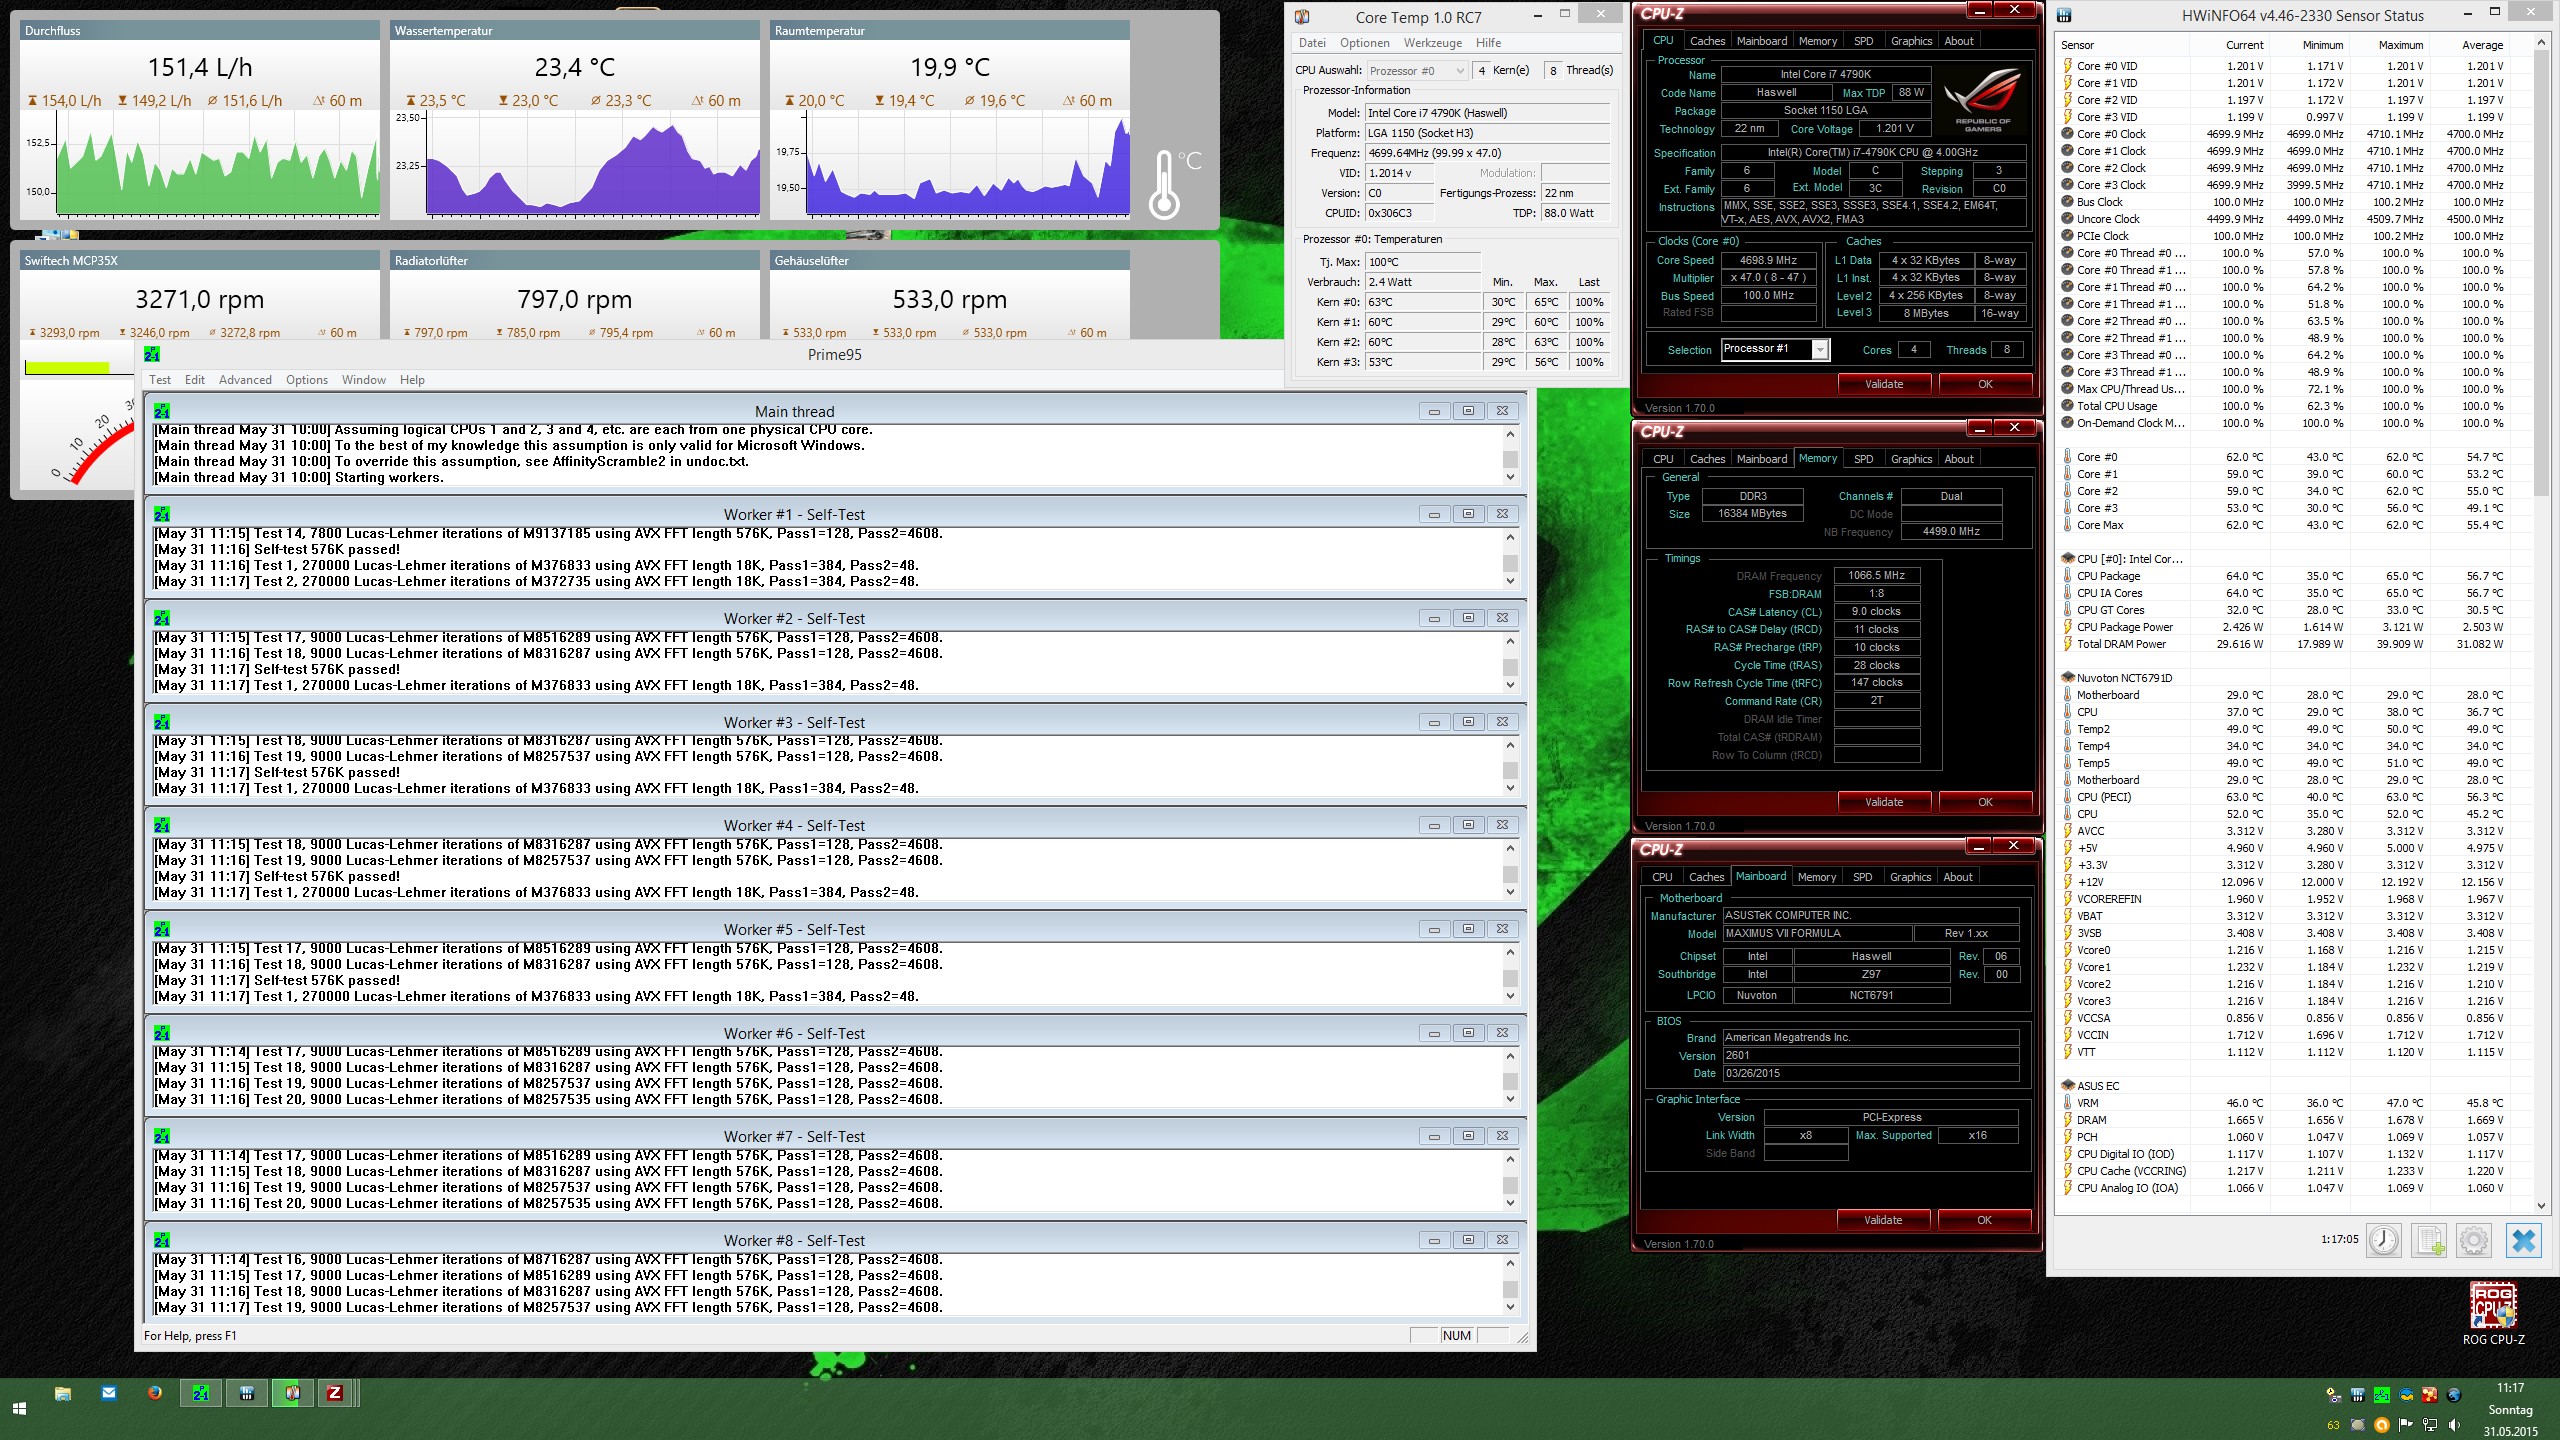Open the Options menu in Prime95

pos(307,380)
